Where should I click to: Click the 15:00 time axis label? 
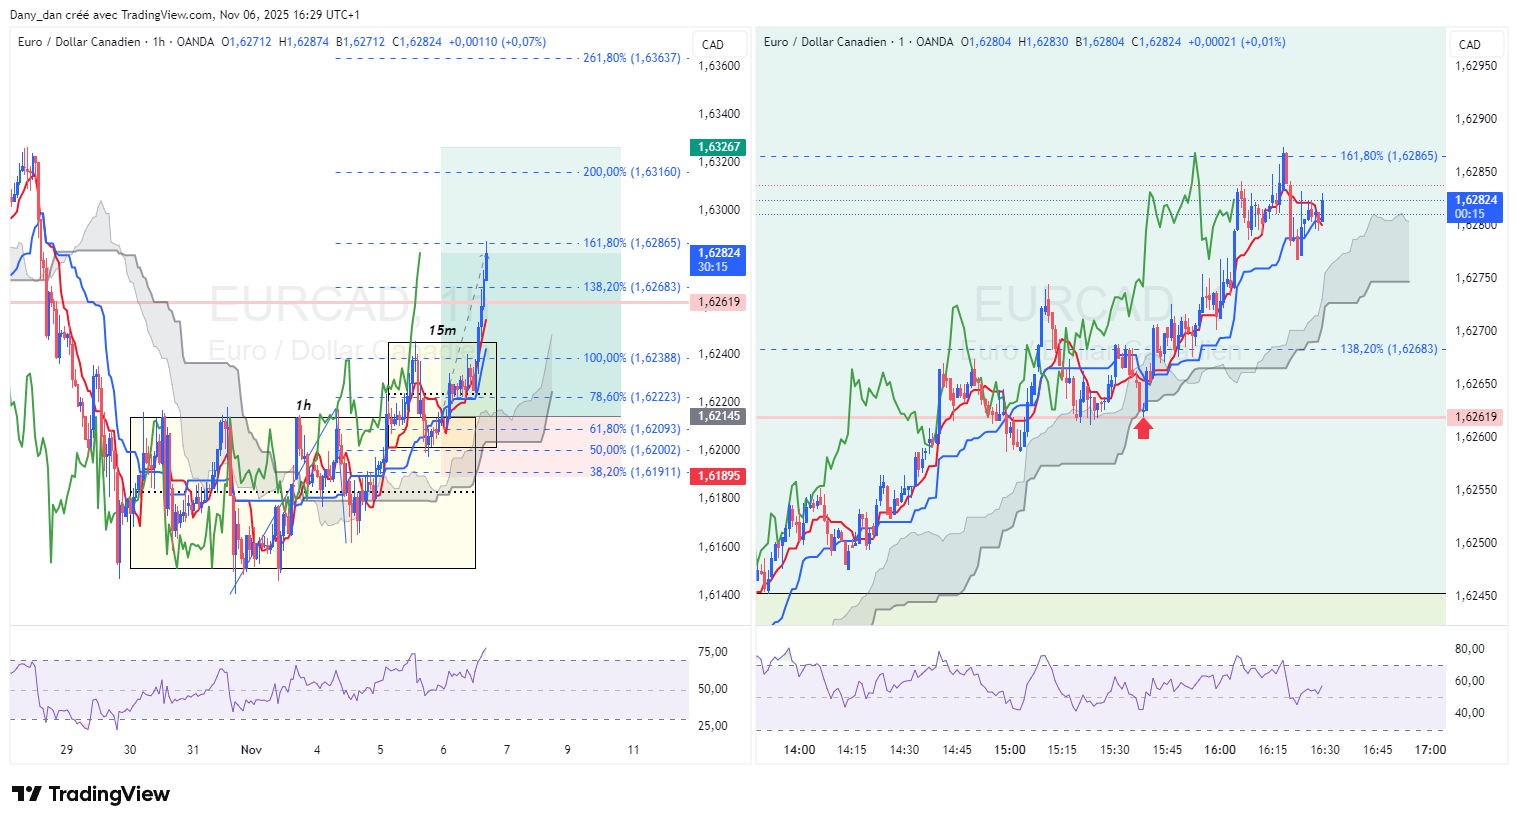tap(1010, 750)
